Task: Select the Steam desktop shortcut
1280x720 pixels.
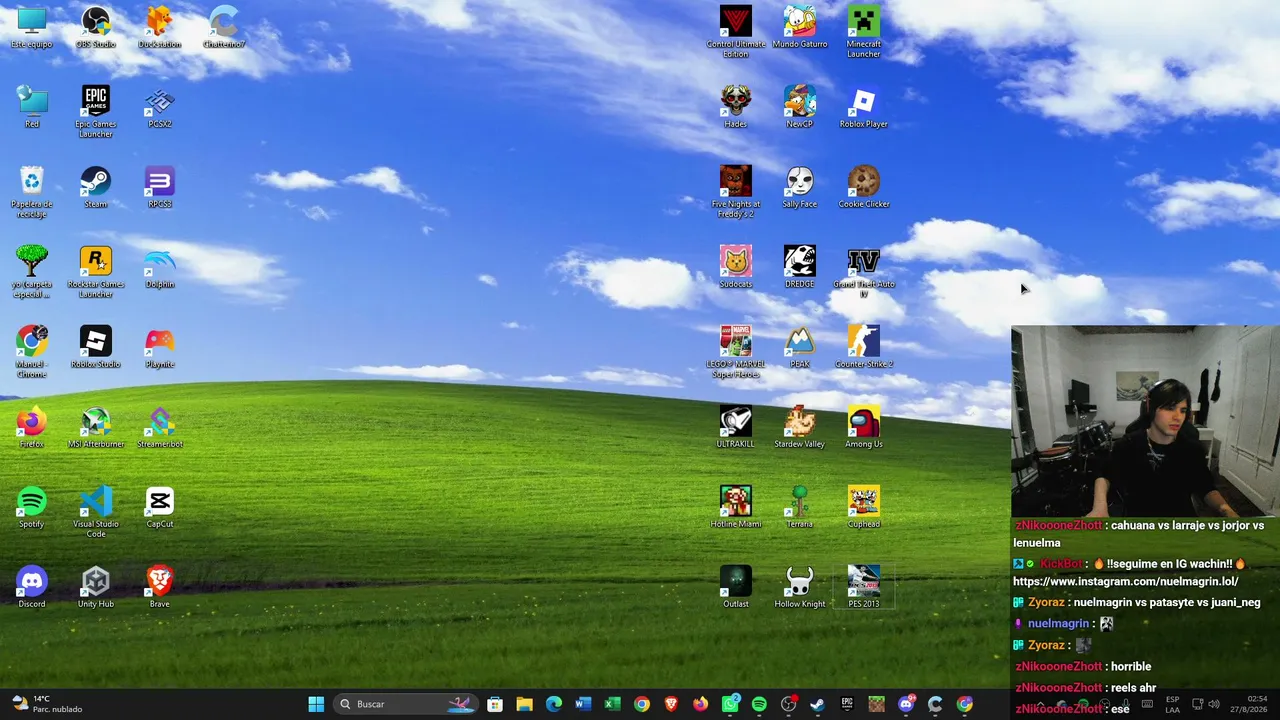Action: click(96, 187)
